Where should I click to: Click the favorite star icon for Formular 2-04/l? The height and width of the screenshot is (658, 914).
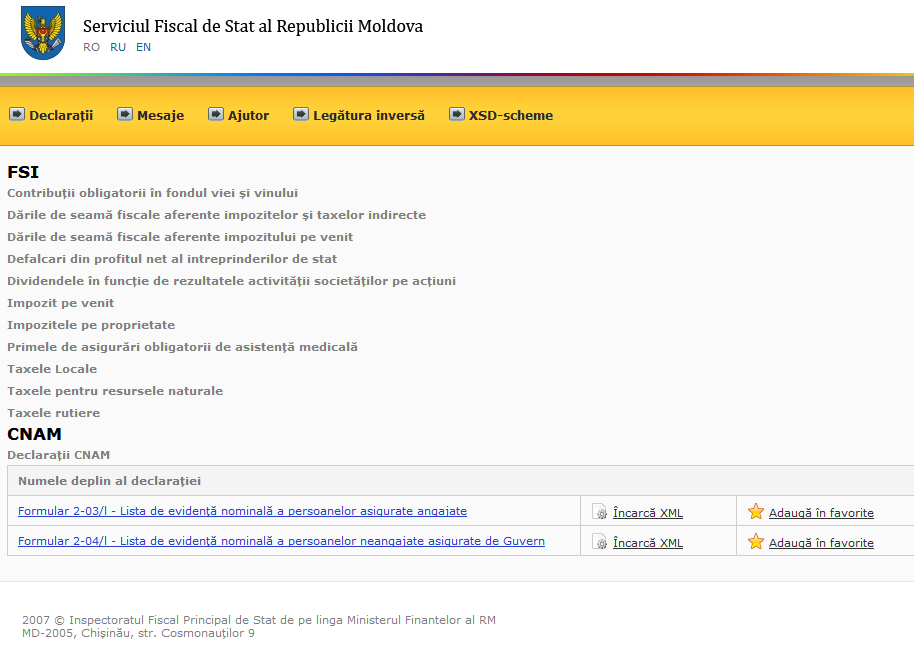click(x=756, y=542)
